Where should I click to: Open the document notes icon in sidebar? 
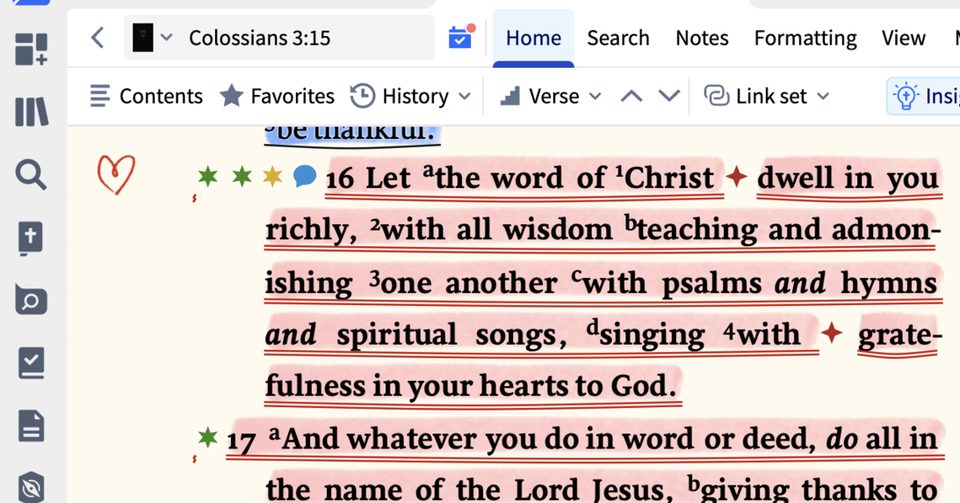[x=31, y=426]
